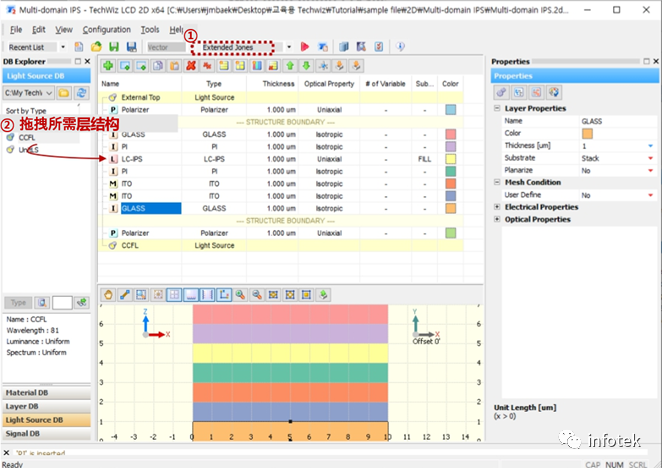The height and width of the screenshot is (468, 662).
Task: Collapse the Mesh Condition section
Action: click(497, 182)
